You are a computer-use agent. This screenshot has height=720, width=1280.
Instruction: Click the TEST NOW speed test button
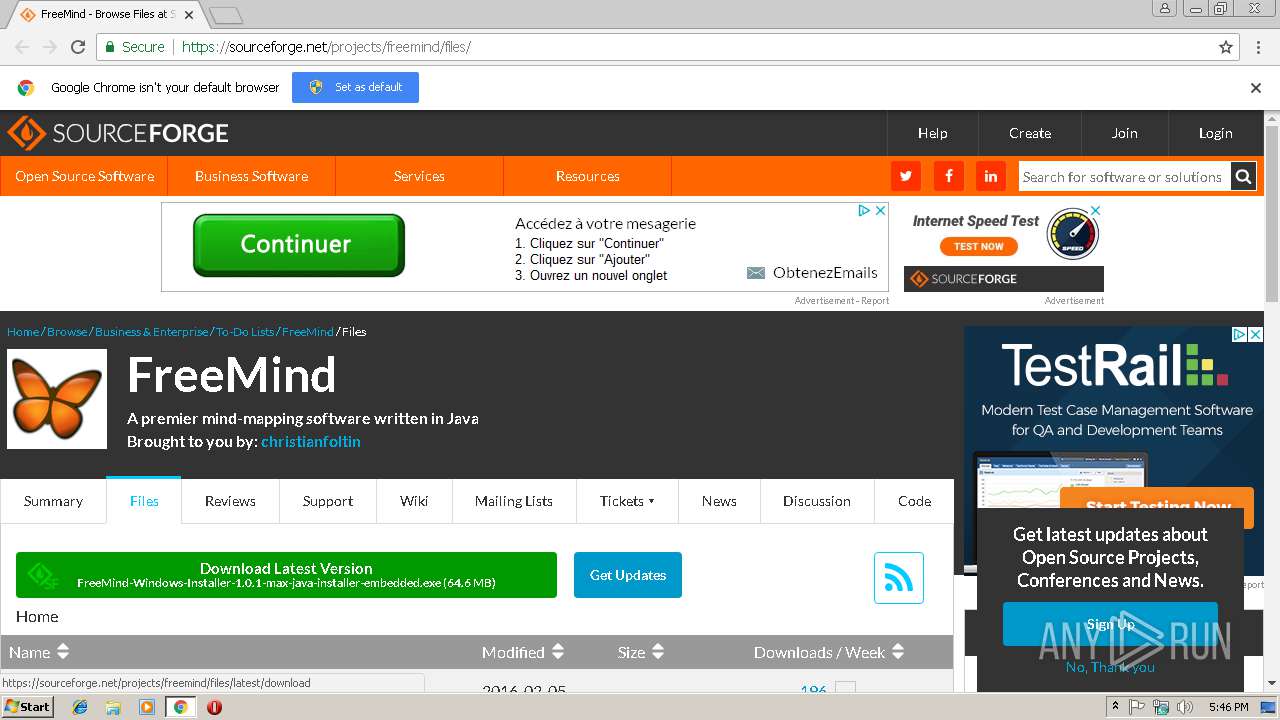[978, 246]
